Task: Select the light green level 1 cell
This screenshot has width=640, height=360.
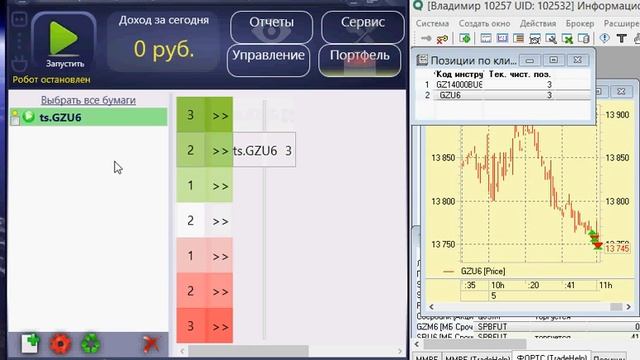Action: (191, 185)
